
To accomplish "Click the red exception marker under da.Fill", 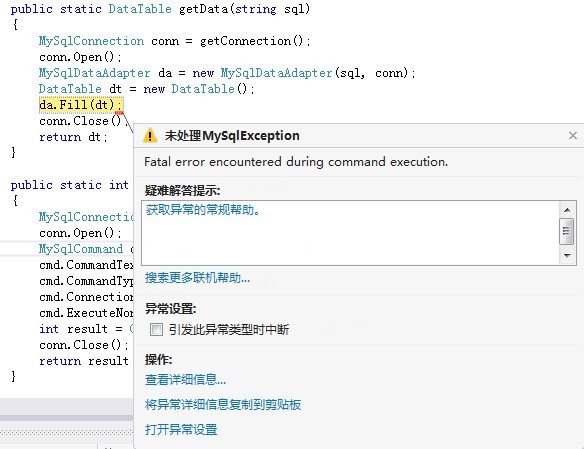I will (119, 112).
